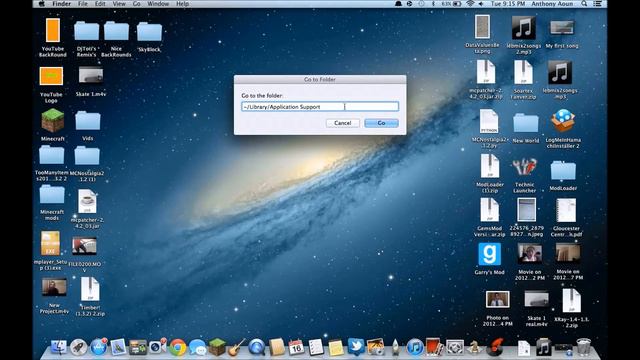Open Calendar icon in dock

pos(296,347)
